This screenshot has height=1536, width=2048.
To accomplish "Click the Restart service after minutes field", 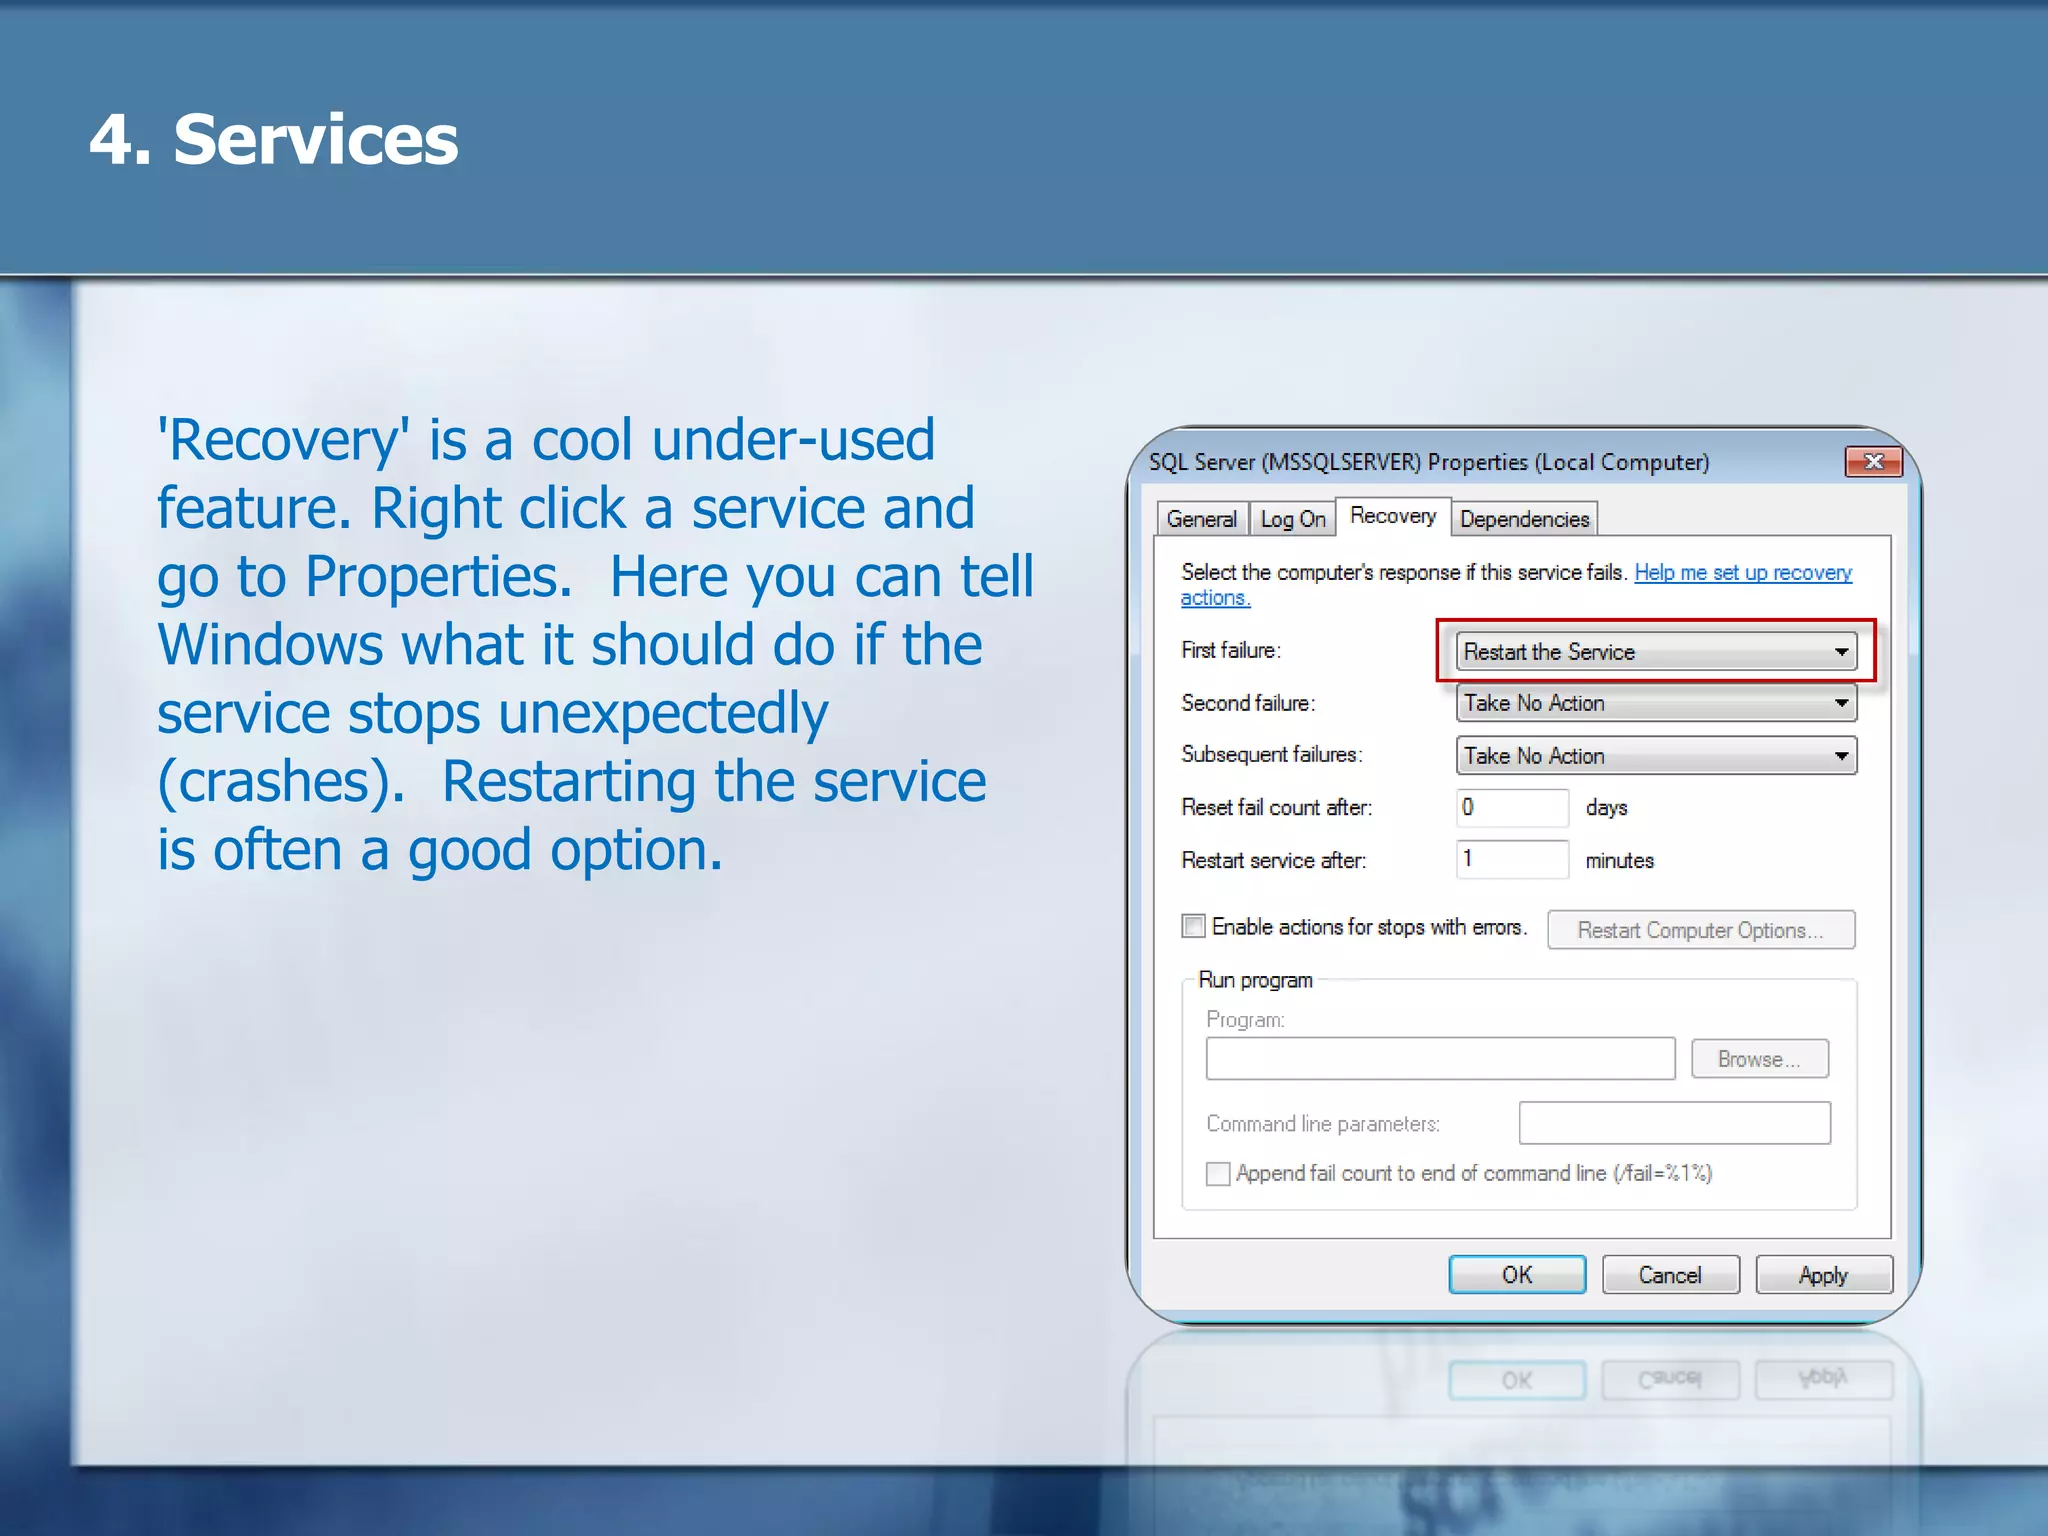I will 1512,859.
